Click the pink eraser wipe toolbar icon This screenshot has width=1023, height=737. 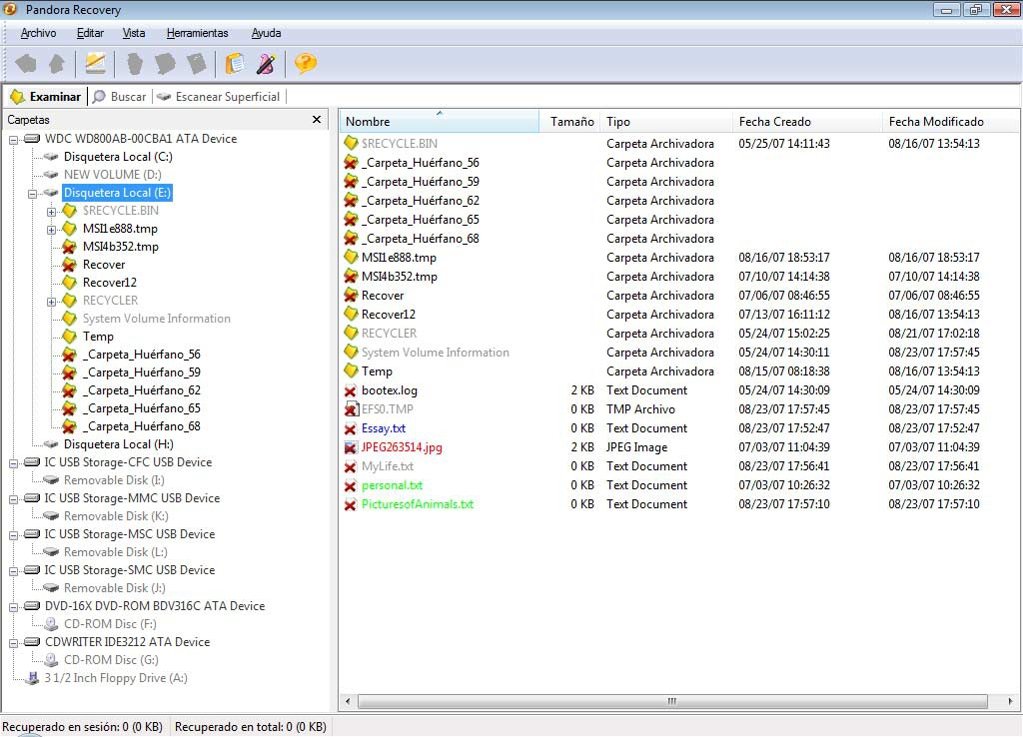pos(266,64)
